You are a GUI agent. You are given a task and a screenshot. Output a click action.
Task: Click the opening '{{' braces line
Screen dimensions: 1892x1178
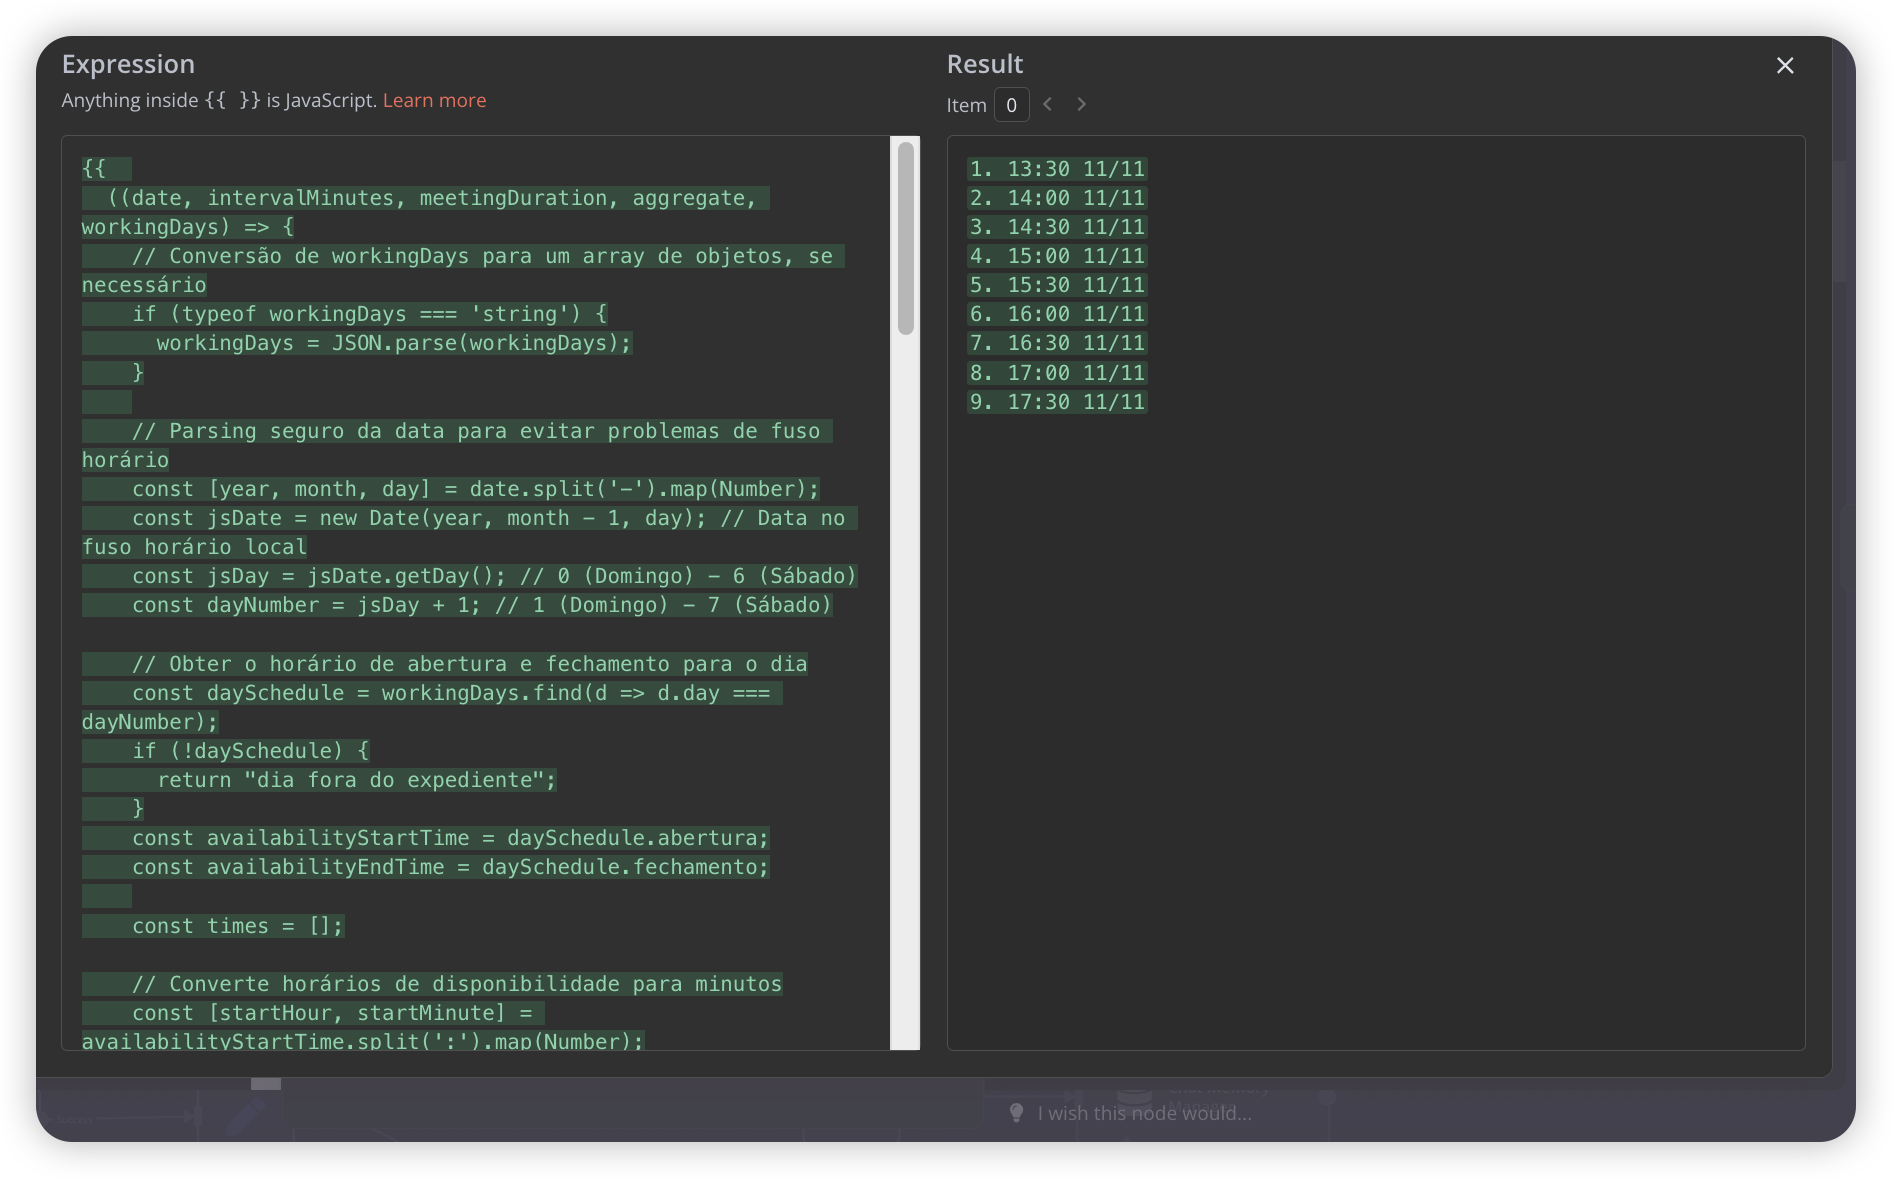[94, 169]
